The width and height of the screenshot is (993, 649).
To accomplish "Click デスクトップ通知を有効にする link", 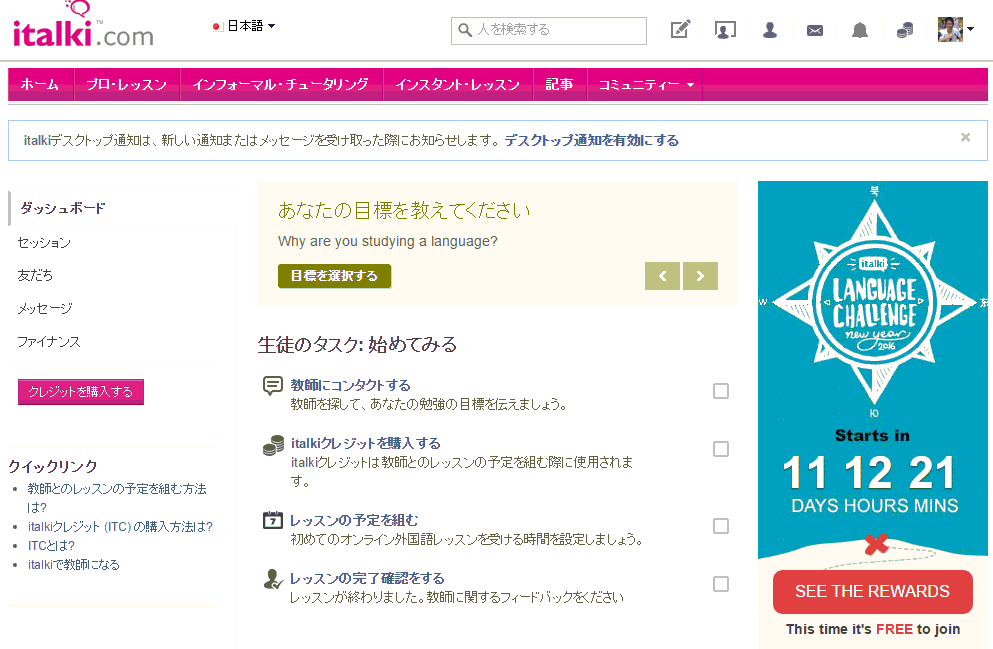I will pyautogui.click(x=591, y=141).
